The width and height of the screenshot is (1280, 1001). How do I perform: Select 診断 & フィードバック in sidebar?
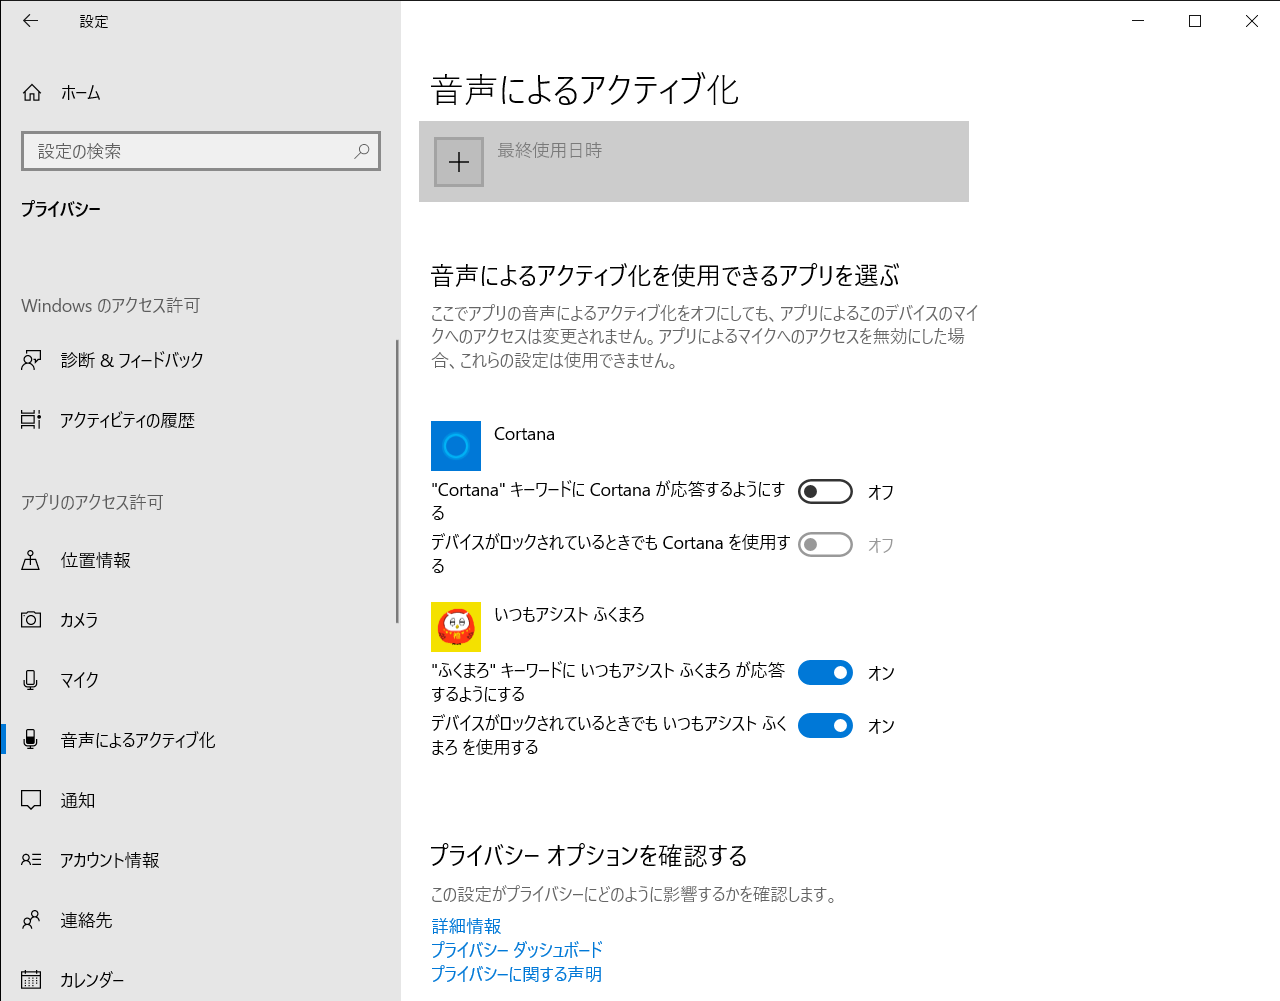coord(131,360)
